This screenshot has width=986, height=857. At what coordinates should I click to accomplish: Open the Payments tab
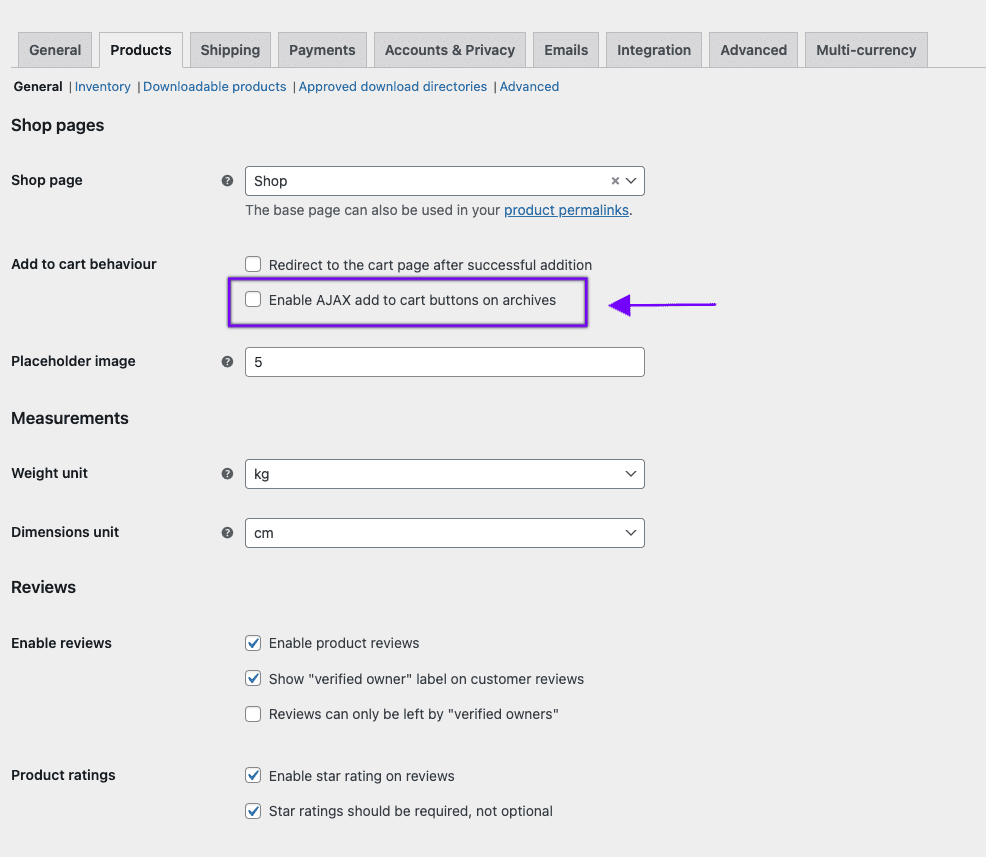322,50
